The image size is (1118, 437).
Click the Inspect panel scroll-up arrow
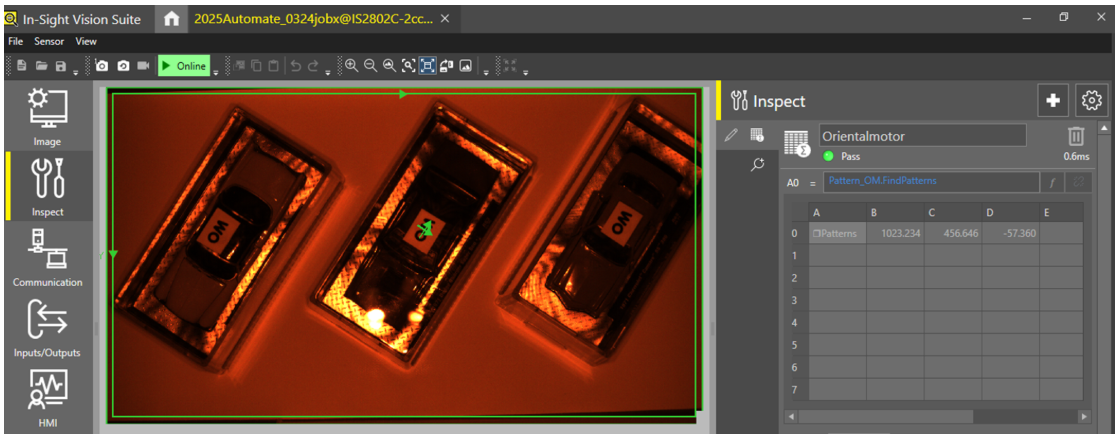point(1106,126)
